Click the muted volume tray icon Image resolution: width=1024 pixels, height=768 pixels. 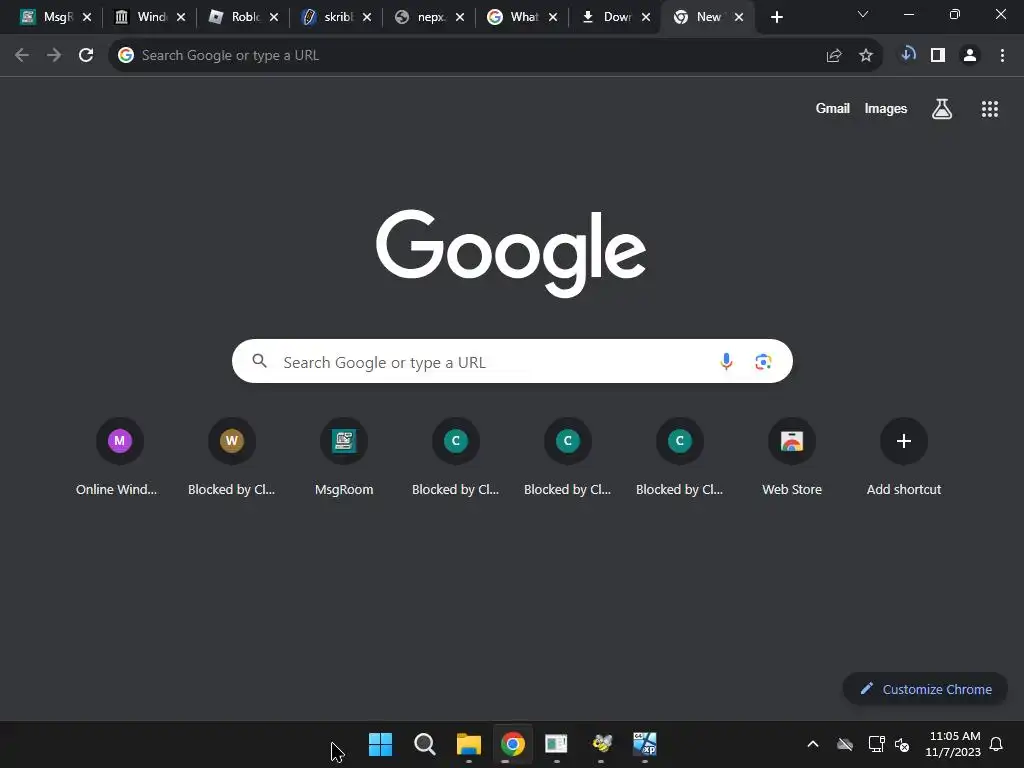pos(902,744)
